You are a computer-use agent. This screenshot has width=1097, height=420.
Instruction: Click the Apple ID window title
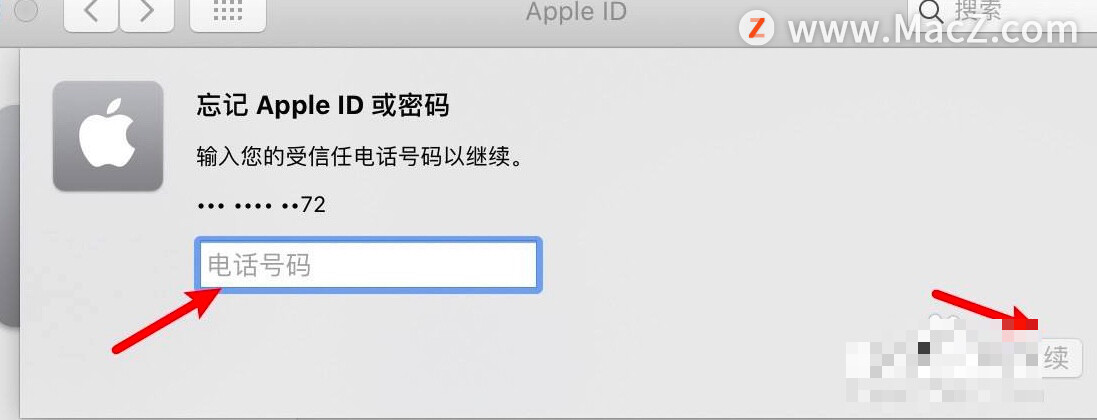point(576,12)
